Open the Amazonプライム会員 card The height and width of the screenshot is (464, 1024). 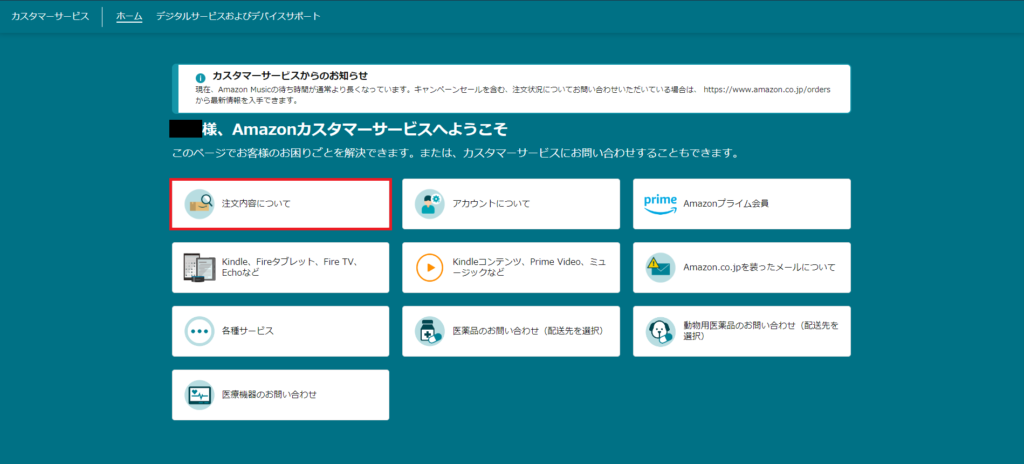(741, 204)
